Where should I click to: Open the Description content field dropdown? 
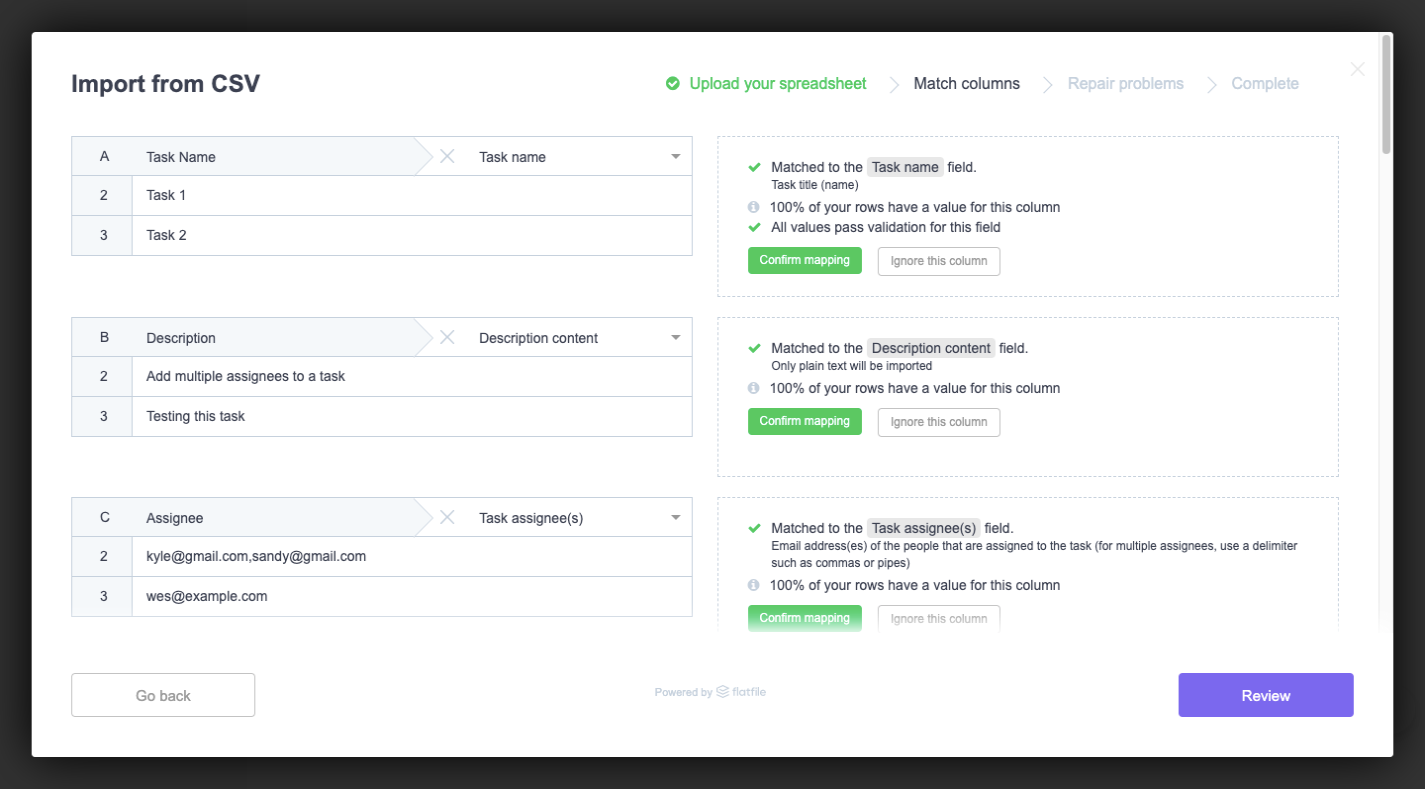click(x=674, y=337)
